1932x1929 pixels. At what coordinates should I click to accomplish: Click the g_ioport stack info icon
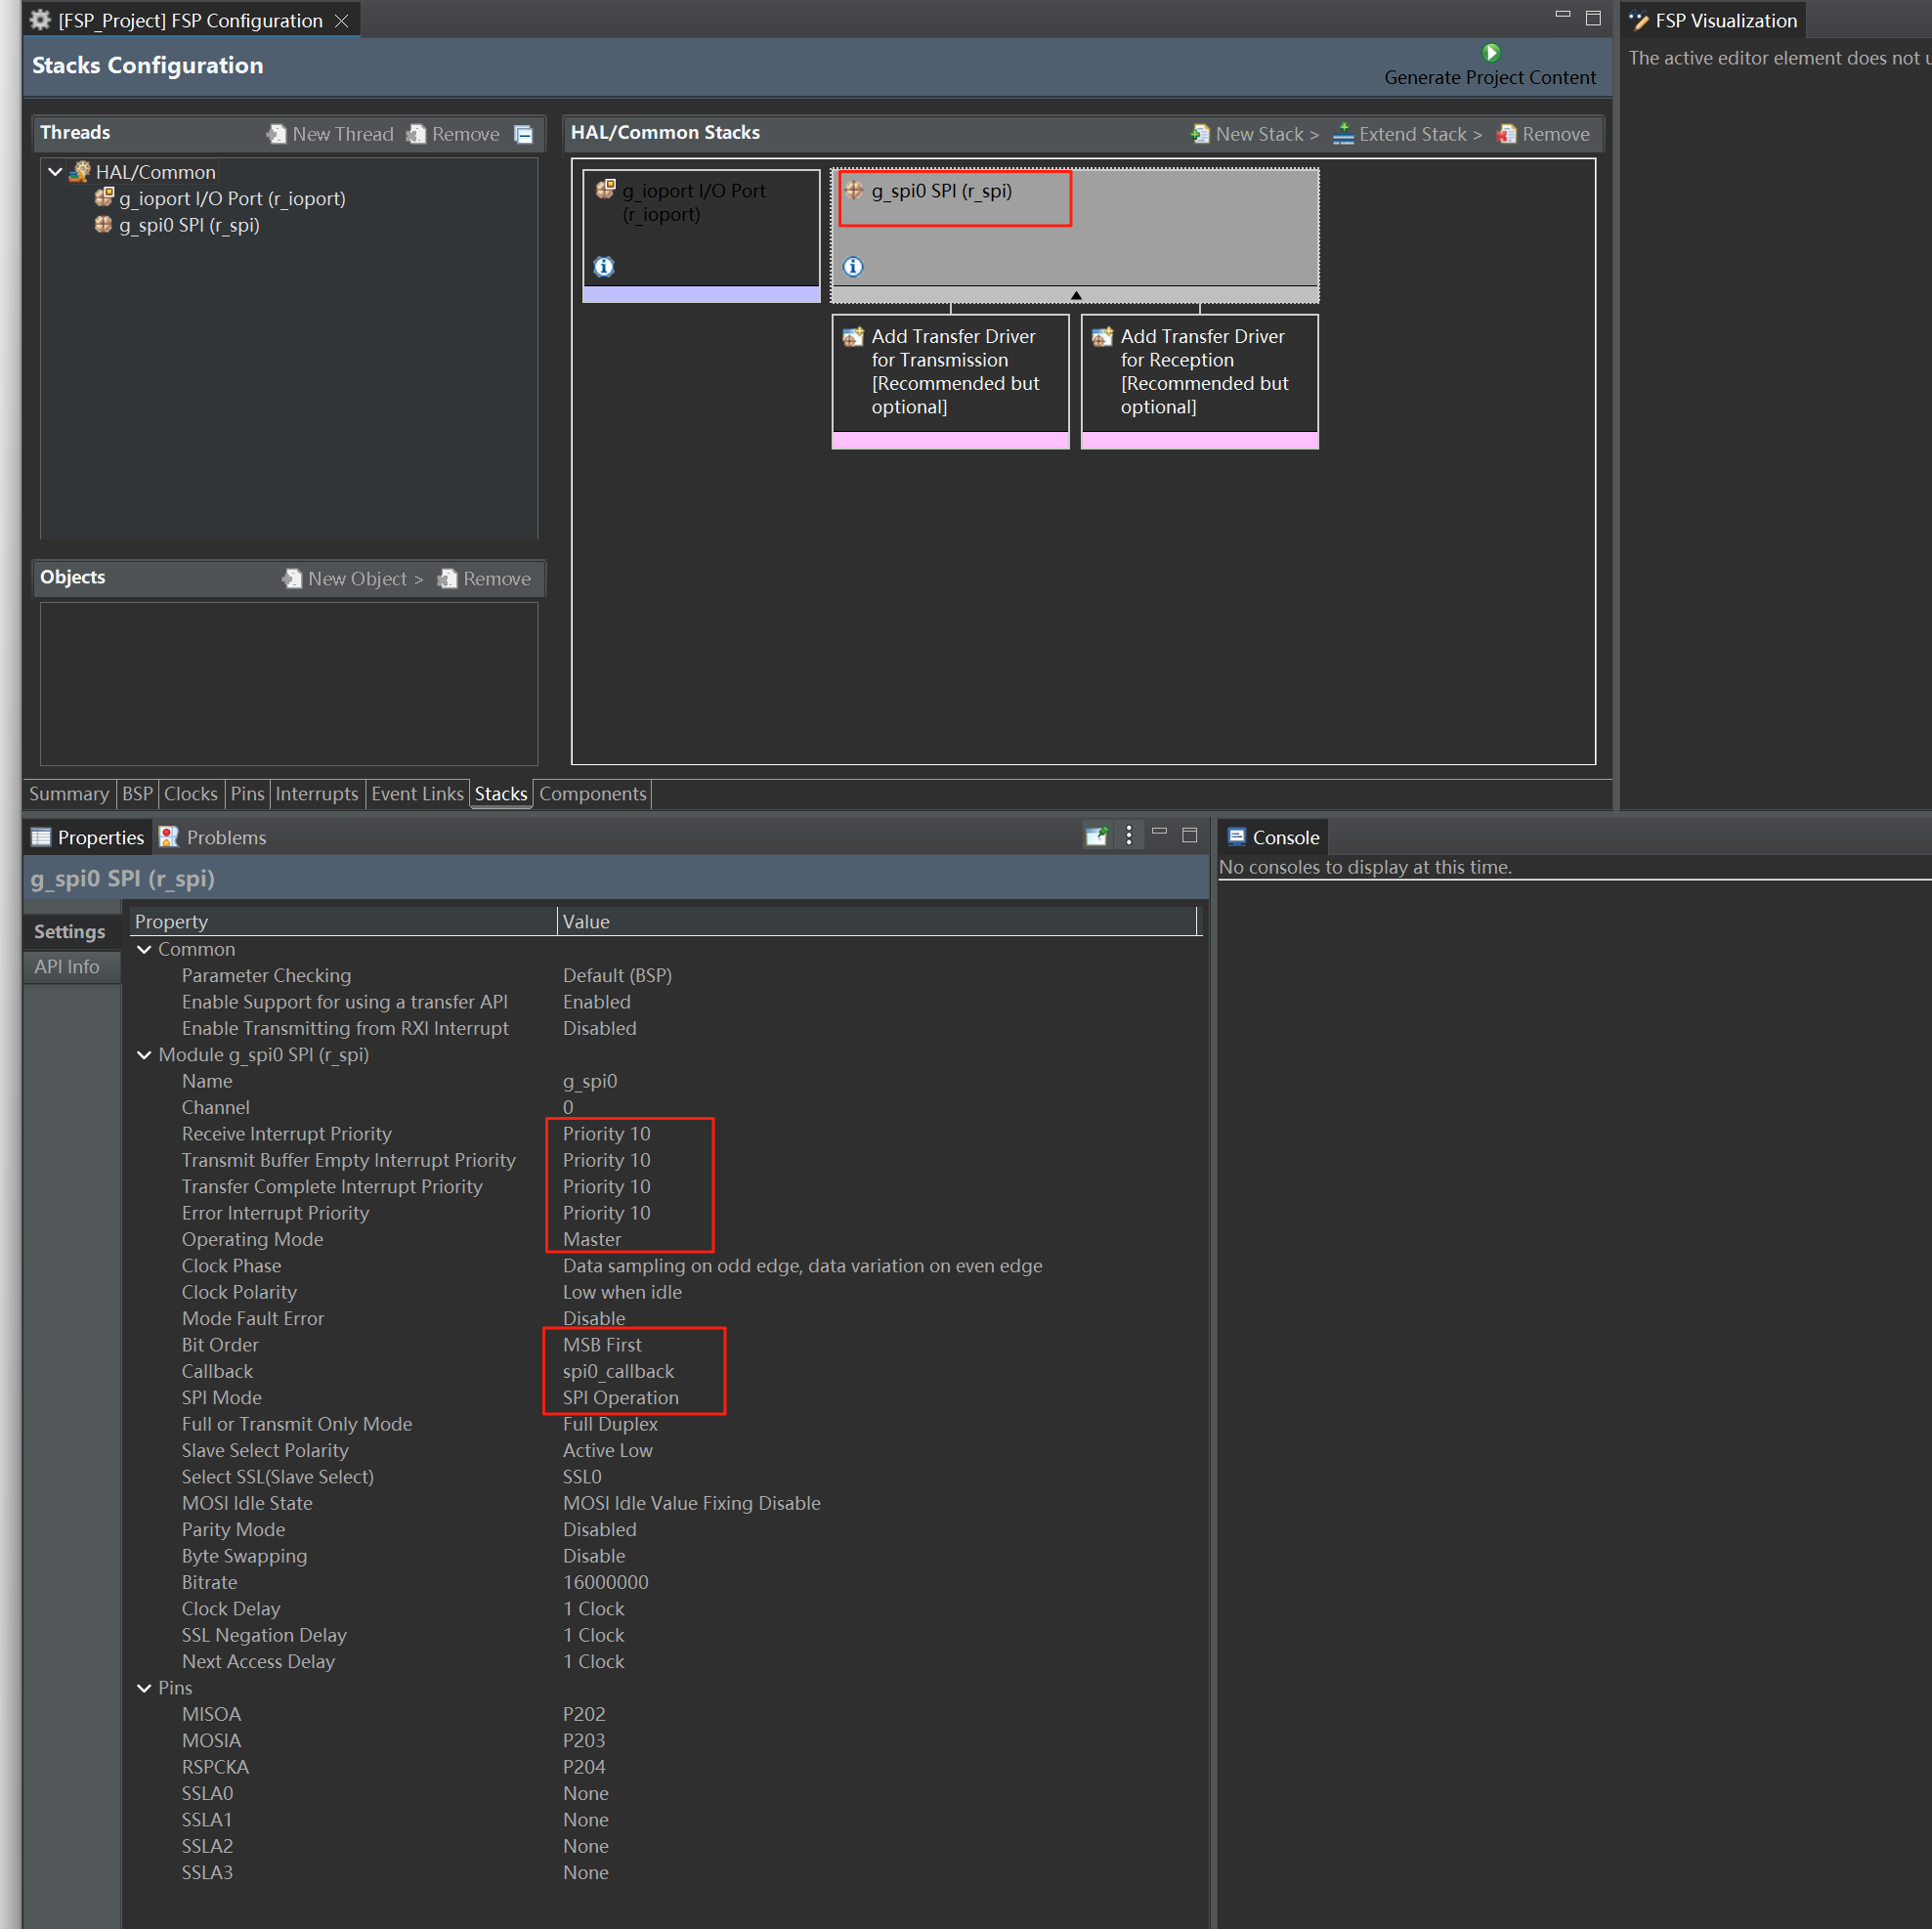pyautogui.click(x=604, y=266)
